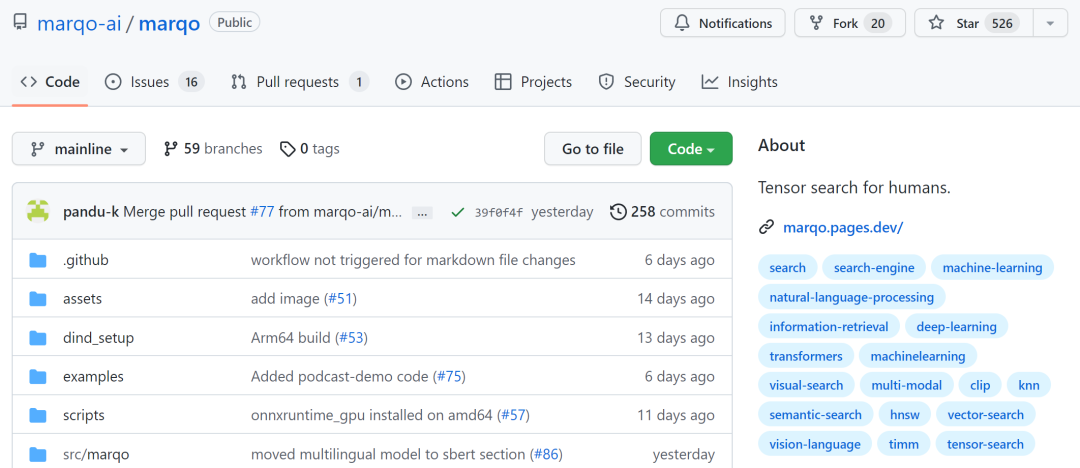Open the Actions tab
The image size is (1080, 468).
[x=432, y=82]
